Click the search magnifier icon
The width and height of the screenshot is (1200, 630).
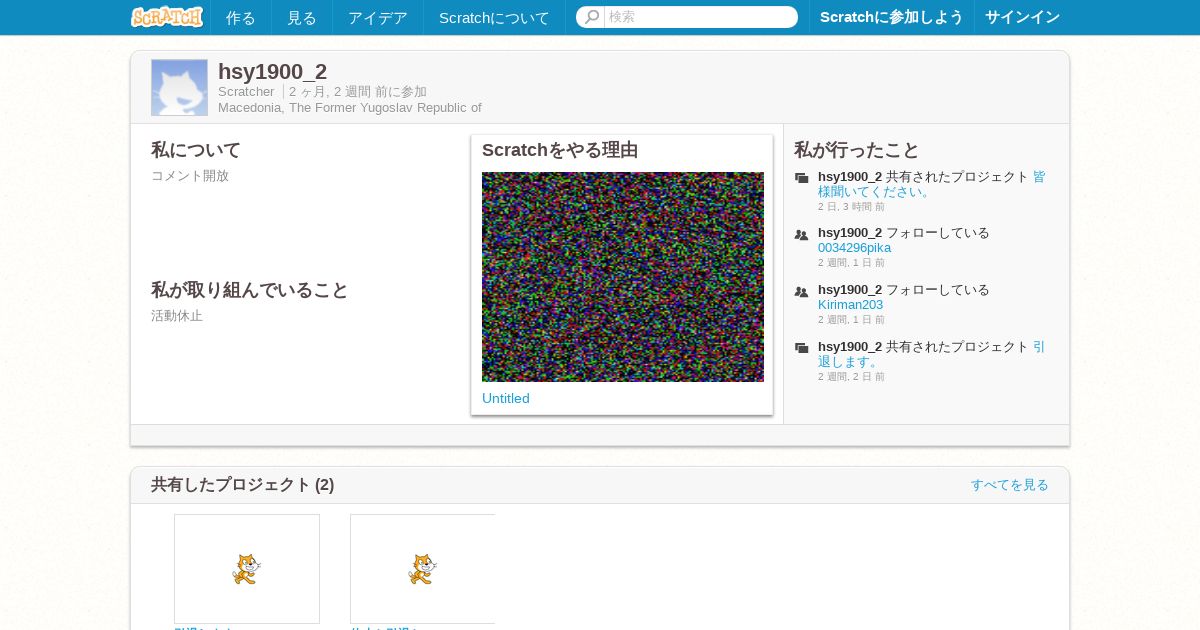(x=591, y=17)
